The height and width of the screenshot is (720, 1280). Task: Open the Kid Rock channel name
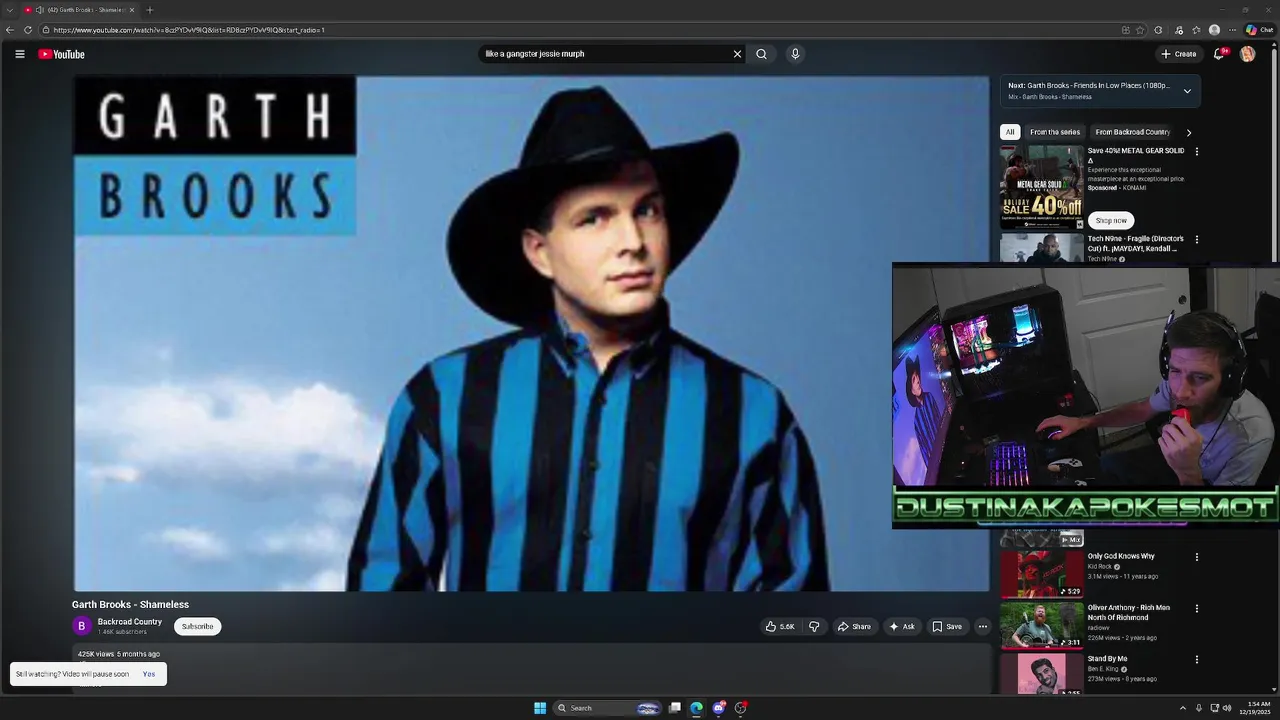point(1100,567)
